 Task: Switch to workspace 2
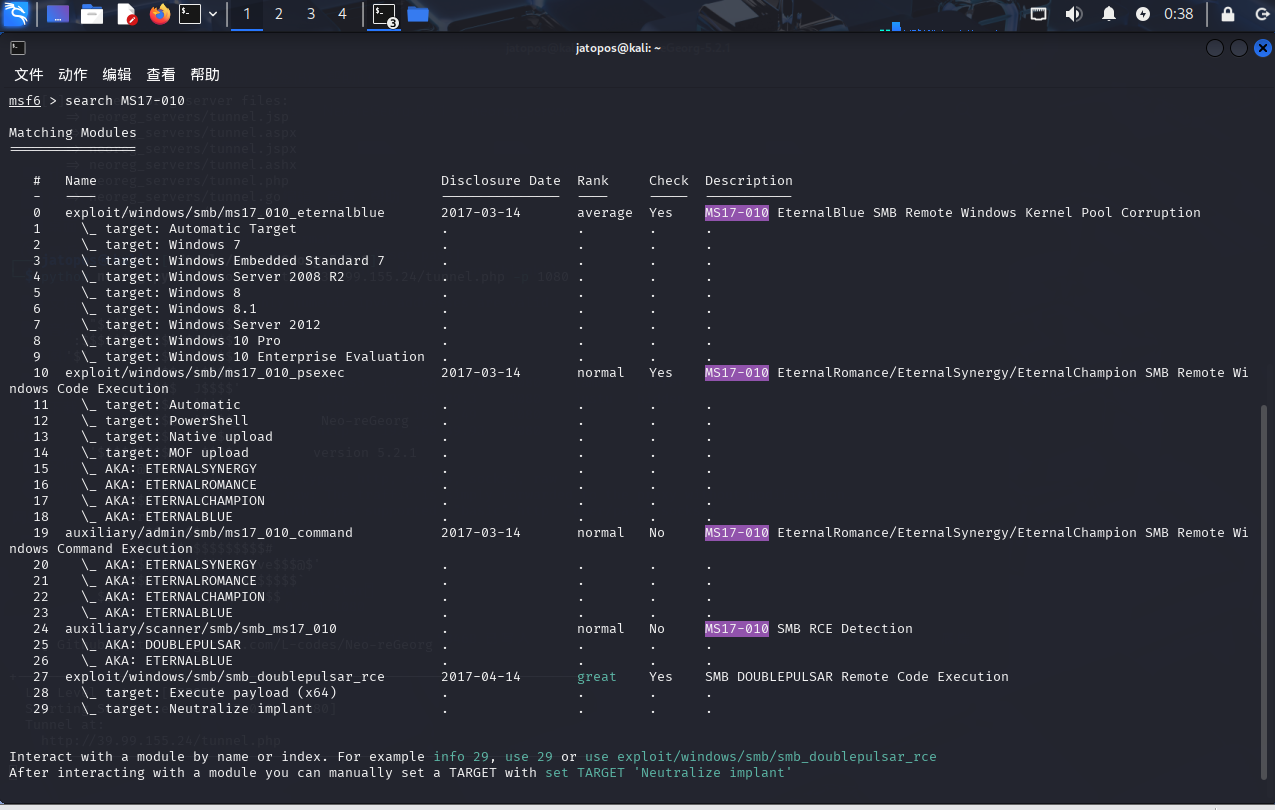click(279, 14)
